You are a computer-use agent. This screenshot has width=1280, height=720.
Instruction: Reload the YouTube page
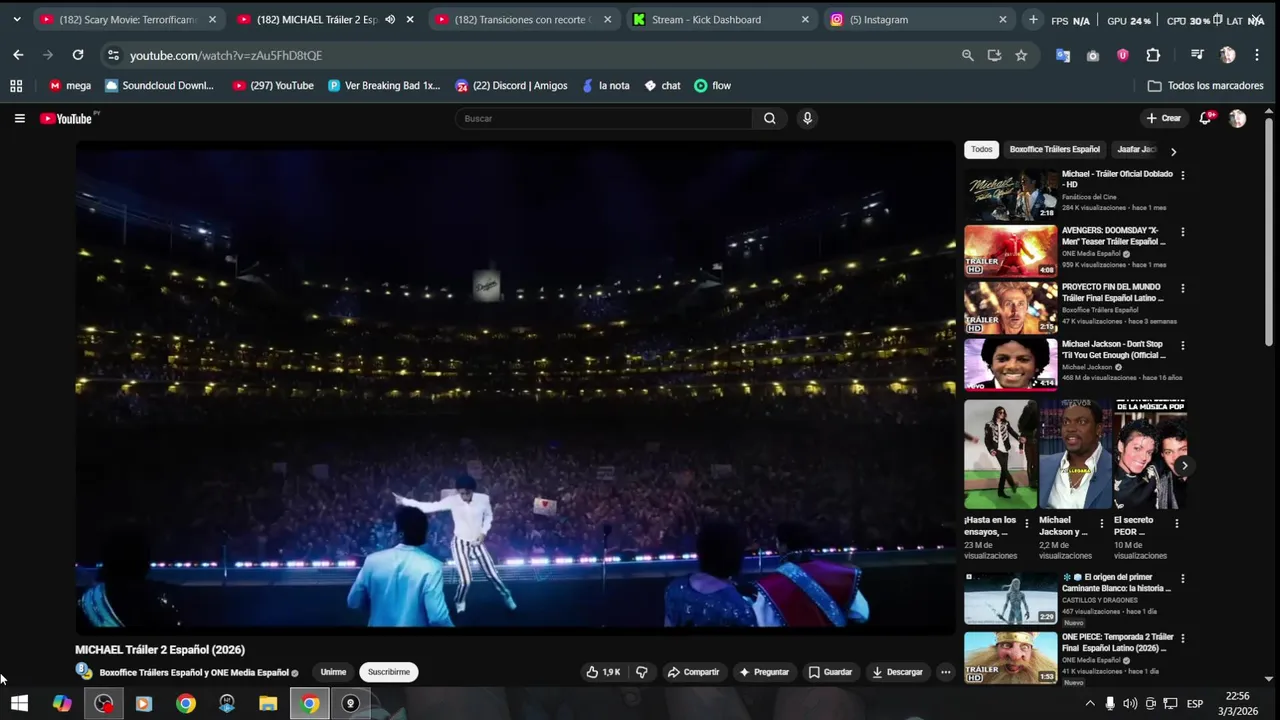[78, 55]
